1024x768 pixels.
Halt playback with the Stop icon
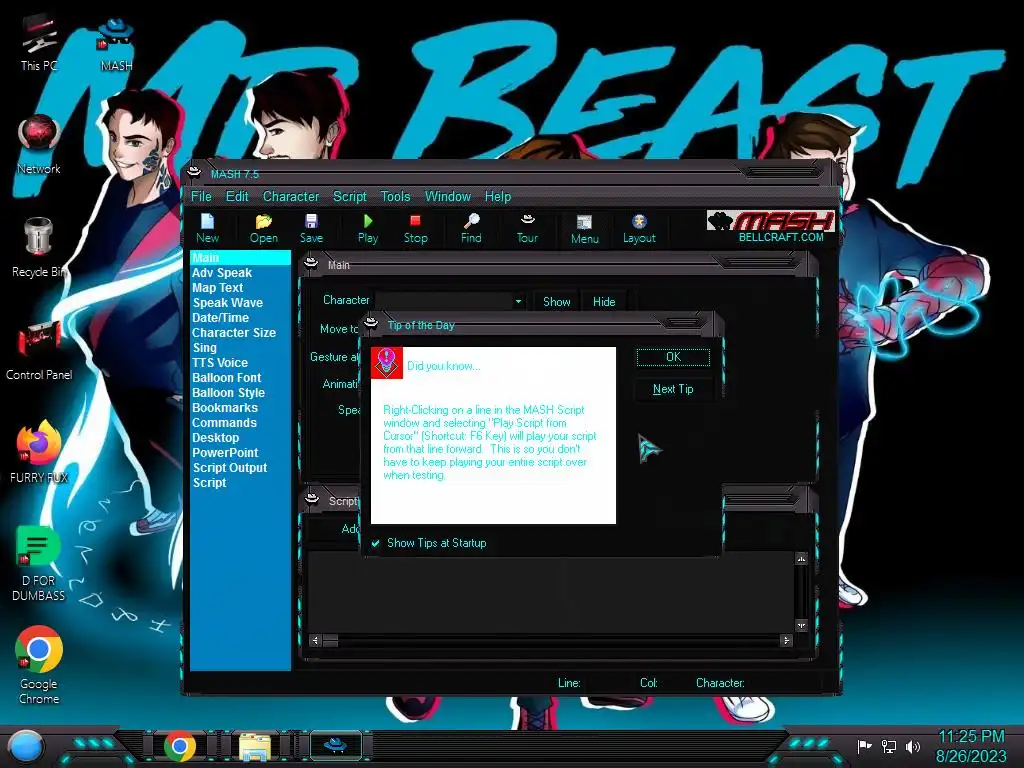click(x=415, y=229)
